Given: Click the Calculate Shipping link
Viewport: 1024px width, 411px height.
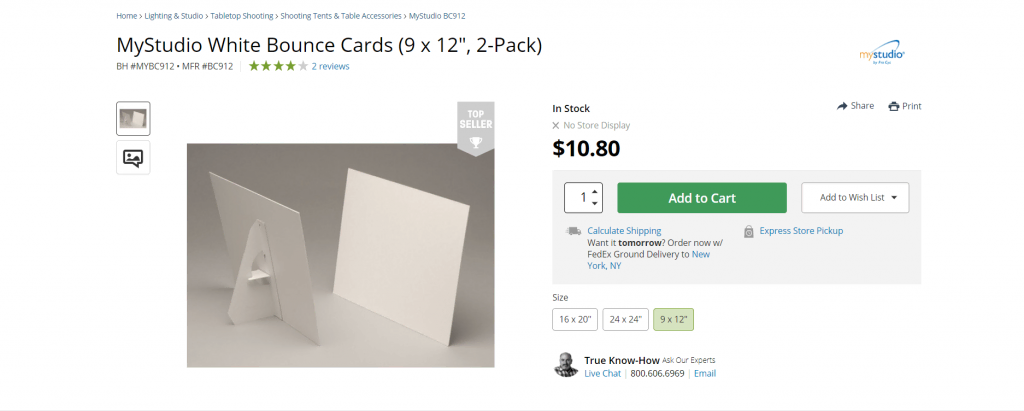Looking at the screenshot, I should point(624,231).
